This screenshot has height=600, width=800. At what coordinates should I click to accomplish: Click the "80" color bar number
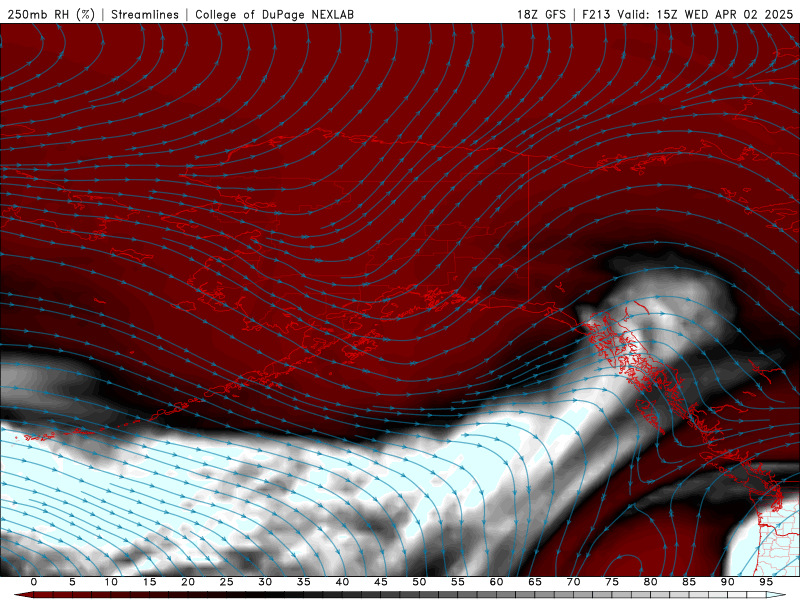[x=650, y=582]
